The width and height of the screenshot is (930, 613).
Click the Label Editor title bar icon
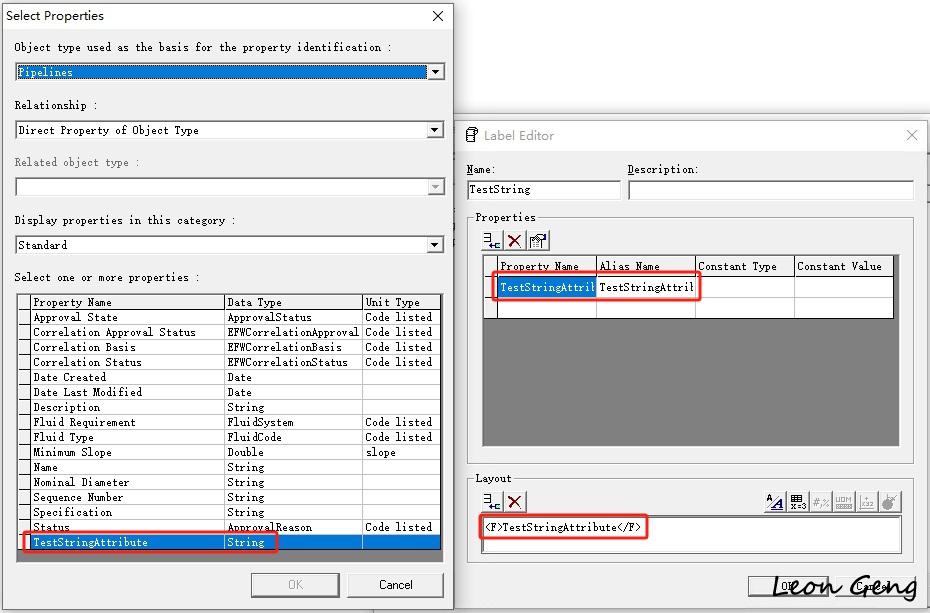pyautogui.click(x=472, y=135)
